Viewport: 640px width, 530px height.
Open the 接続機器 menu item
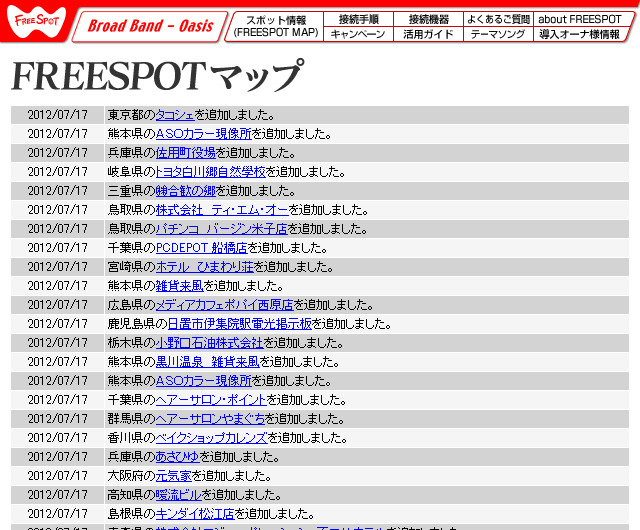coord(428,19)
